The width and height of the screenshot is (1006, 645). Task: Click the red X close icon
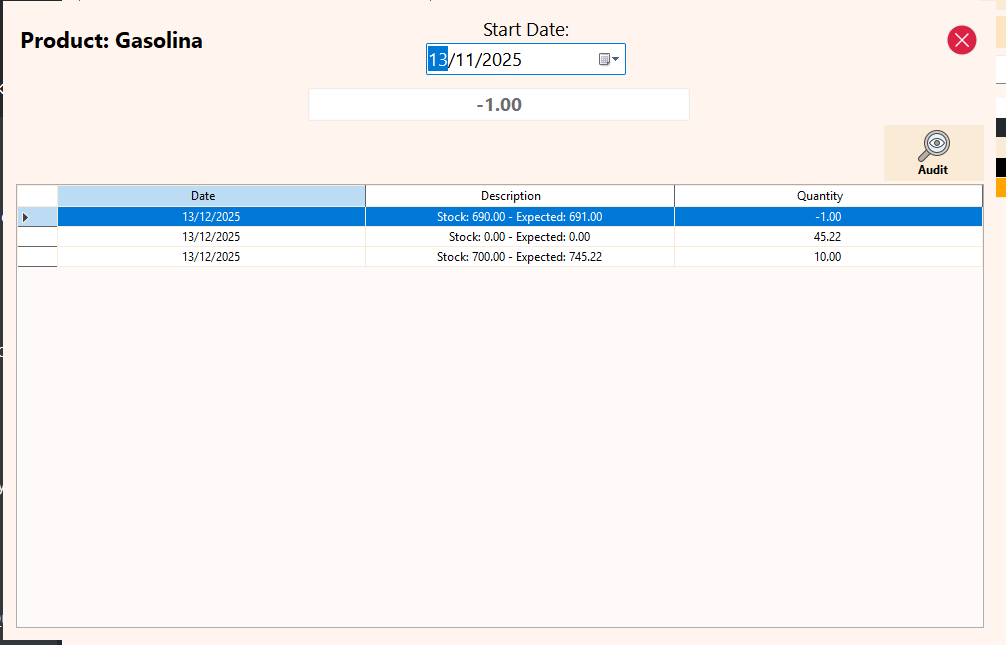pyautogui.click(x=961, y=40)
